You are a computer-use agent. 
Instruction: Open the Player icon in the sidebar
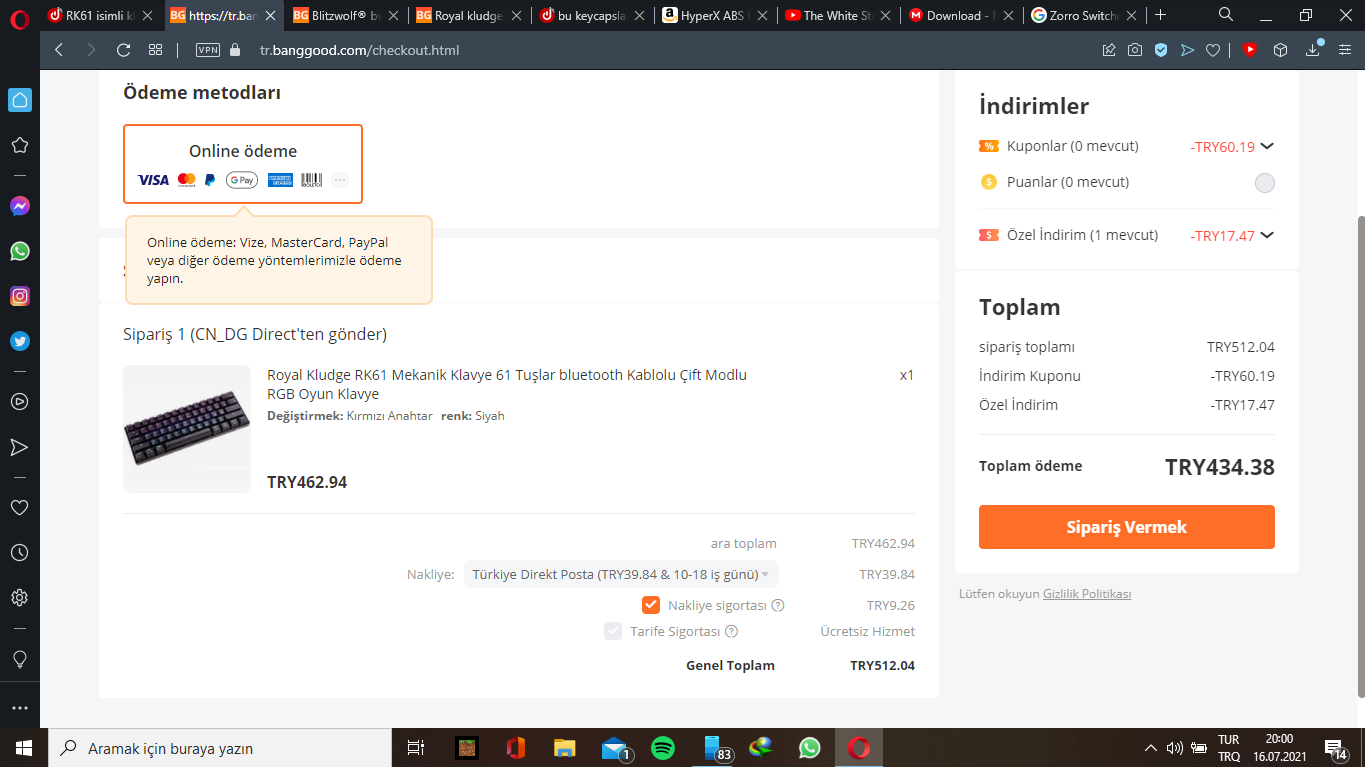(x=19, y=401)
